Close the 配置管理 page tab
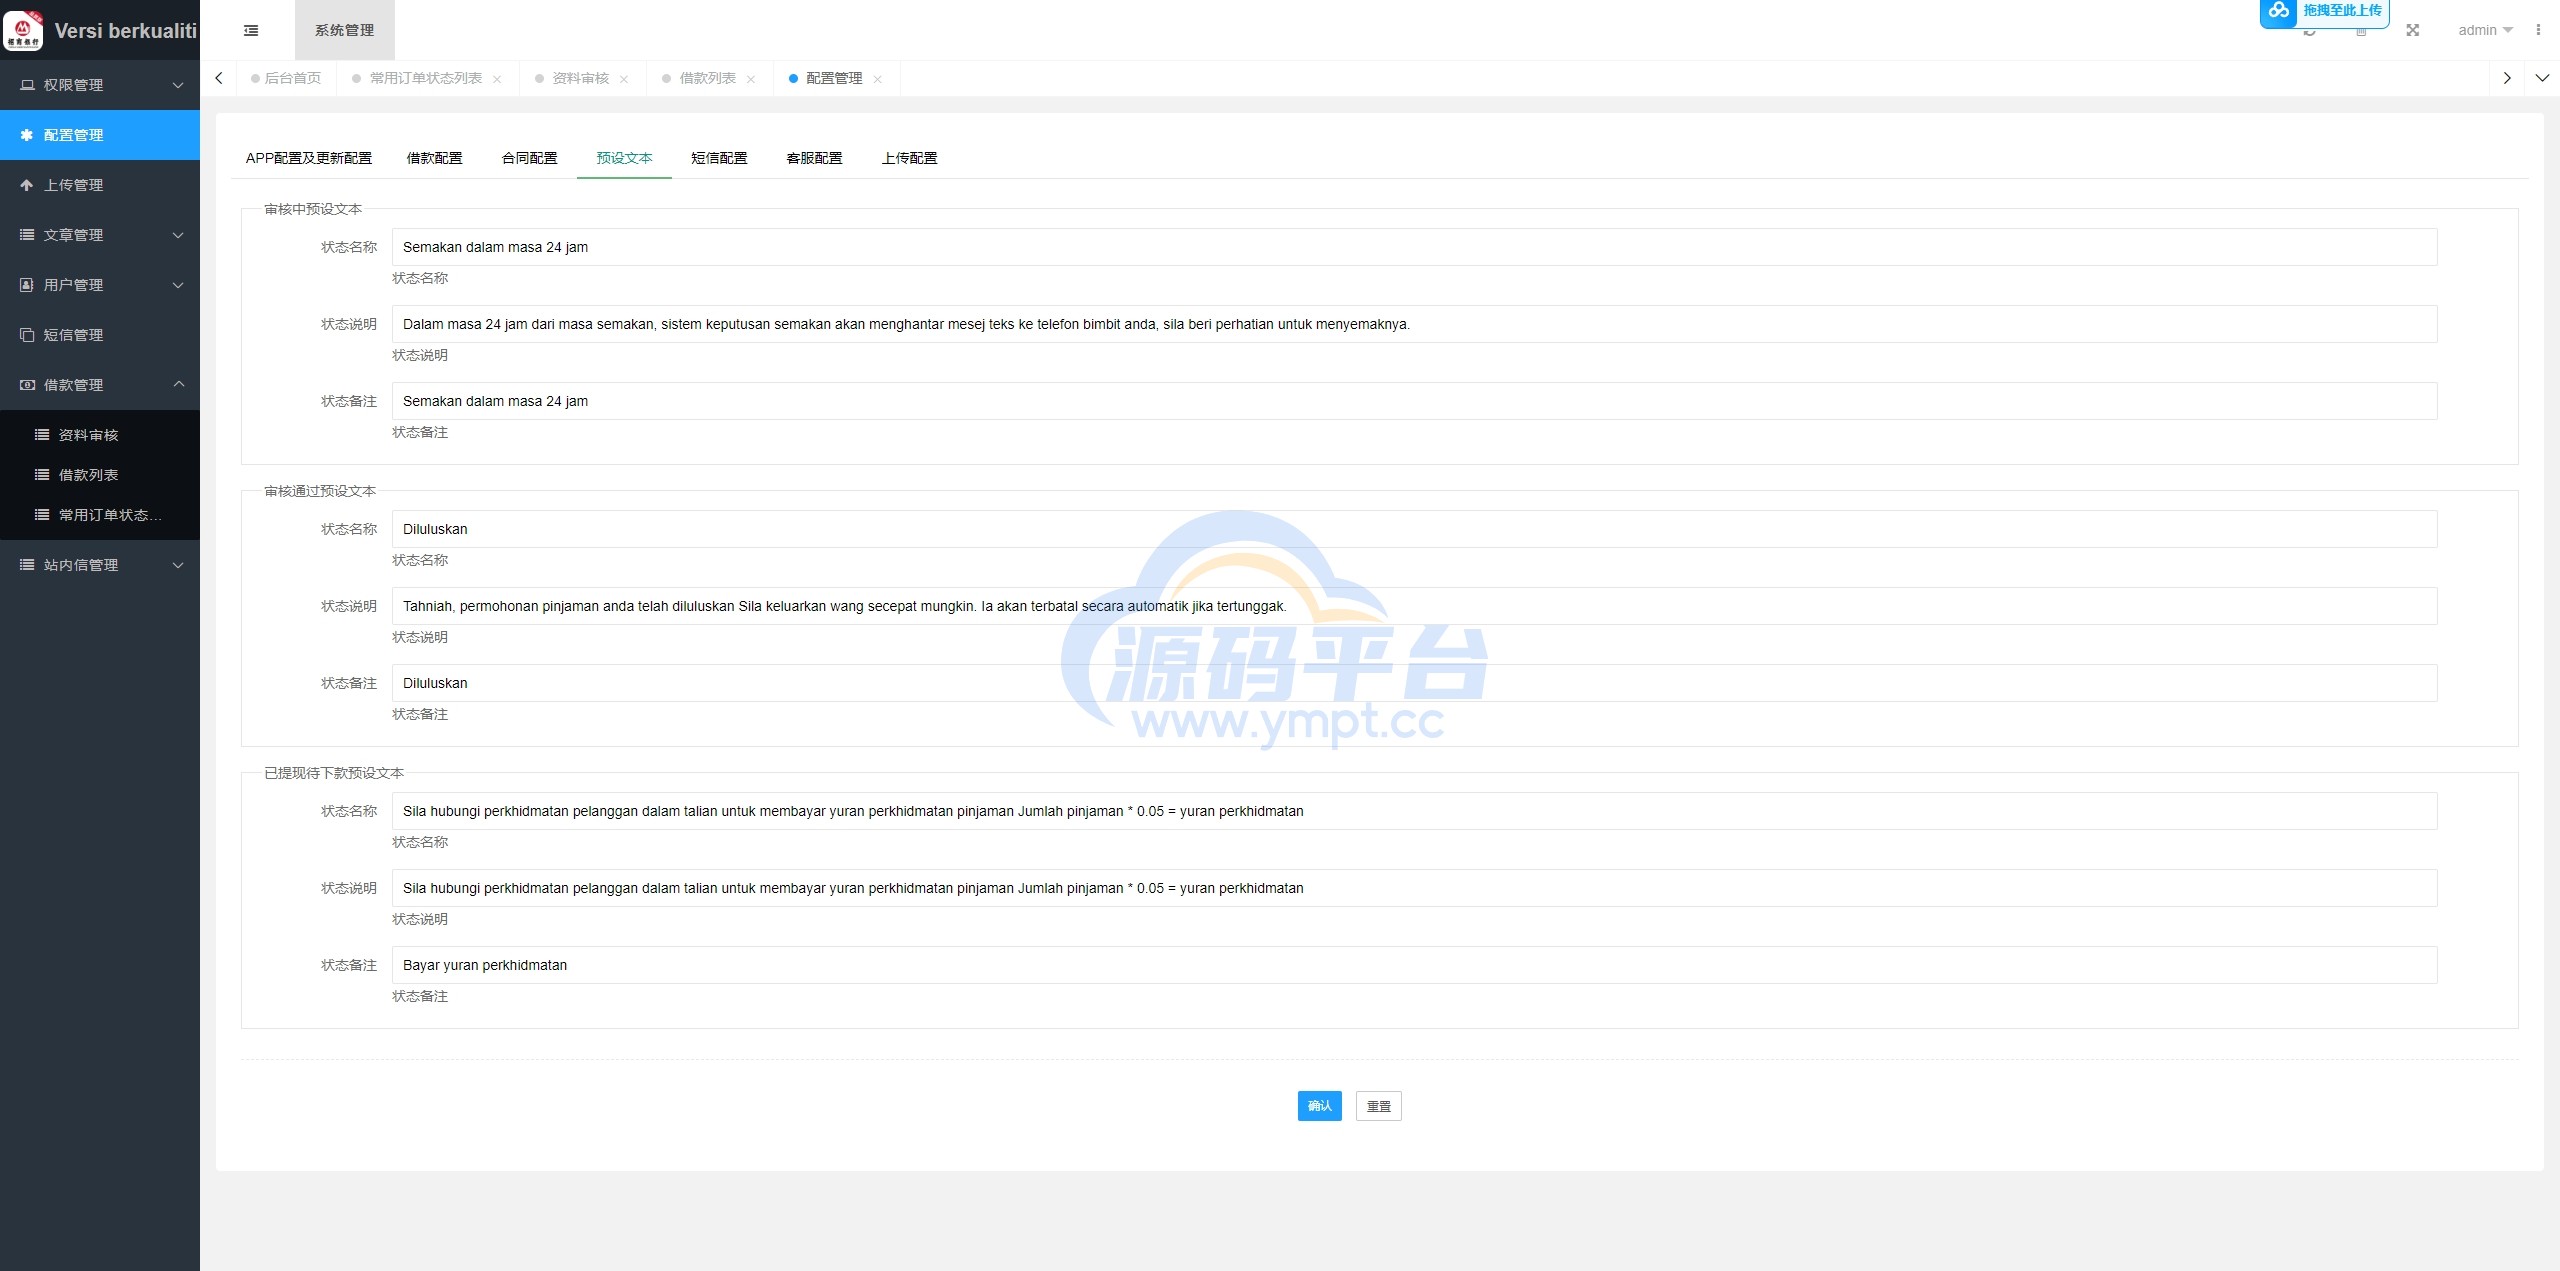This screenshot has width=2560, height=1271. (x=877, y=79)
